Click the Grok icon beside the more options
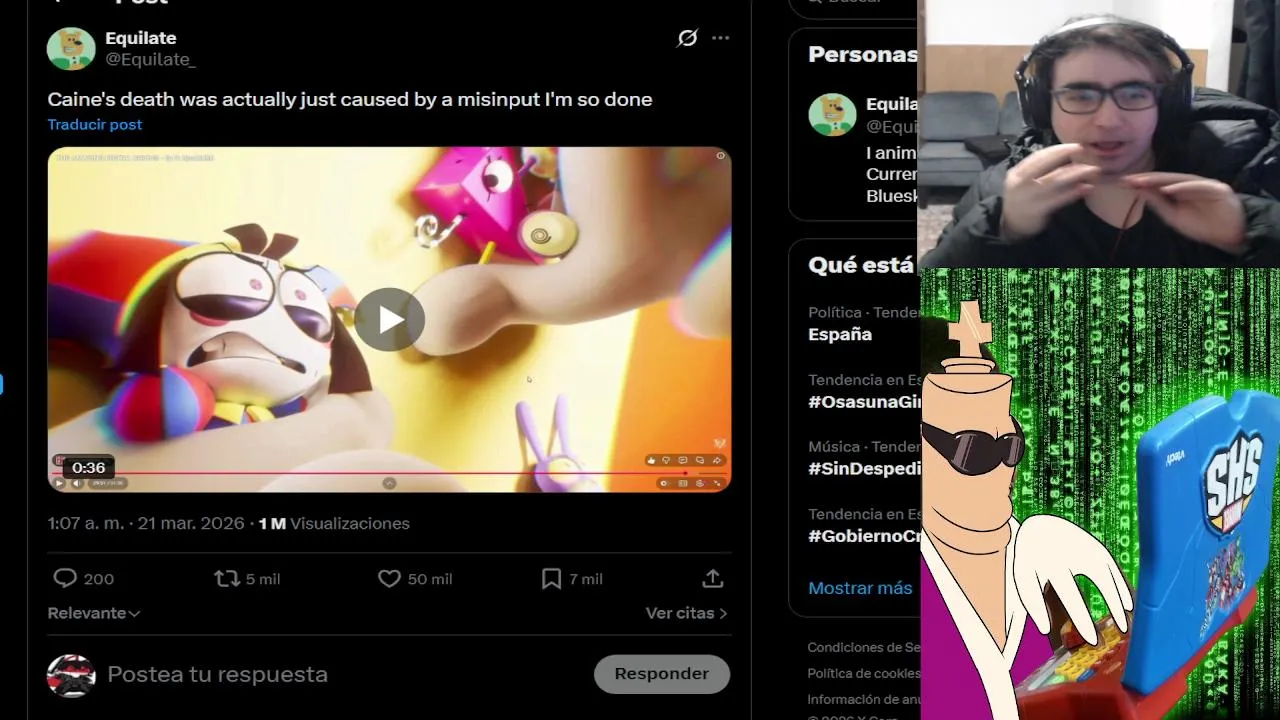Viewport: 1280px width, 720px height. click(687, 38)
